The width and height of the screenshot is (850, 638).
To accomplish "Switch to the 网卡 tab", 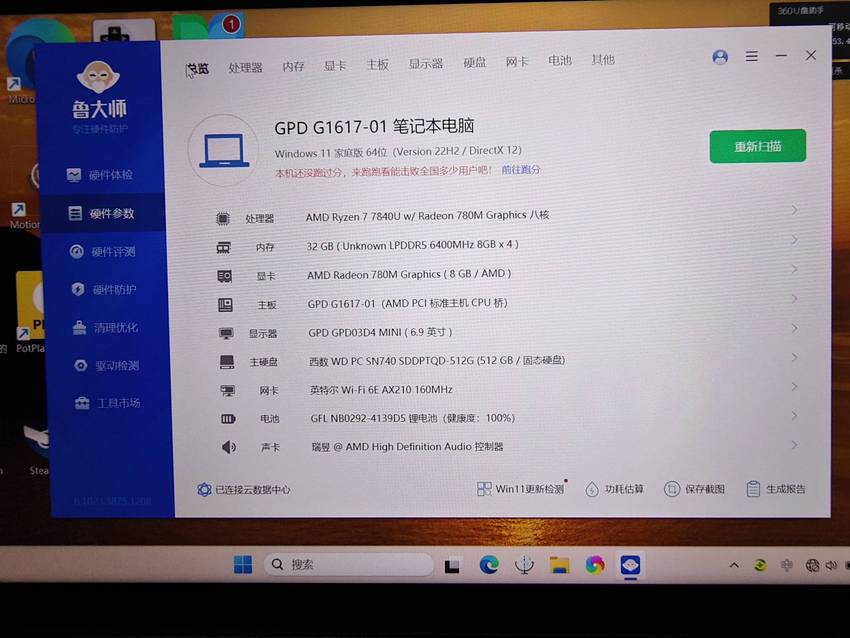I will 517,61.
